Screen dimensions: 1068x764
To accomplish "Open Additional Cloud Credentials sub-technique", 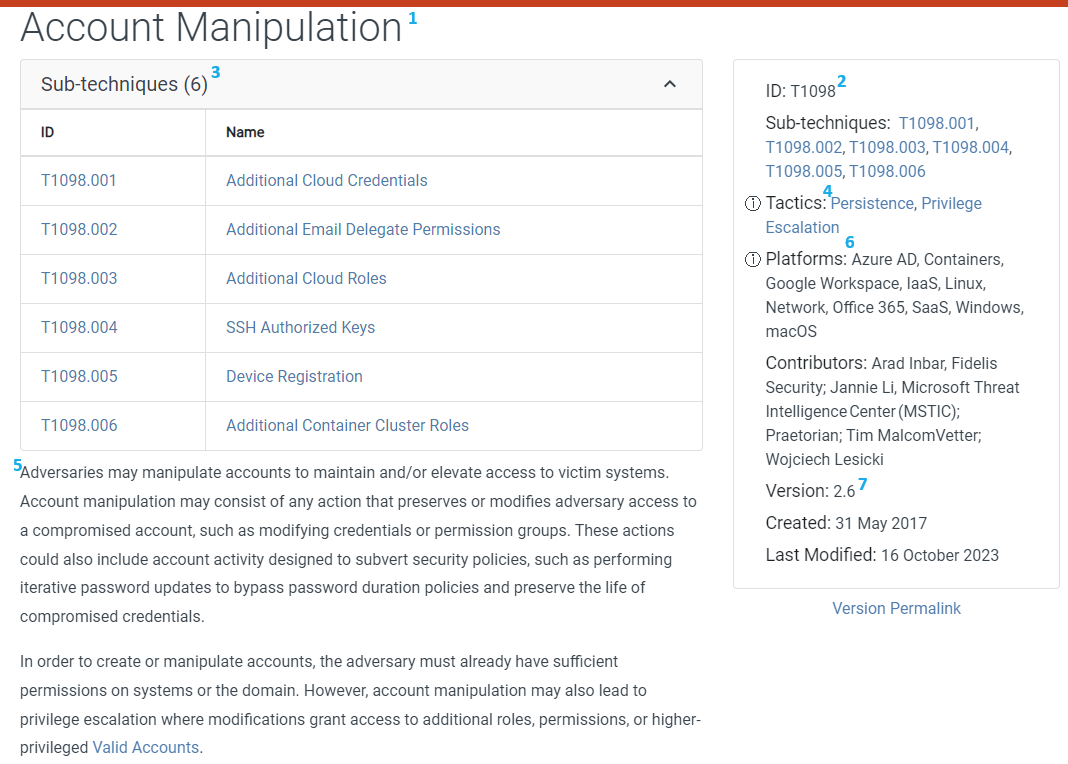I will (x=327, y=180).
